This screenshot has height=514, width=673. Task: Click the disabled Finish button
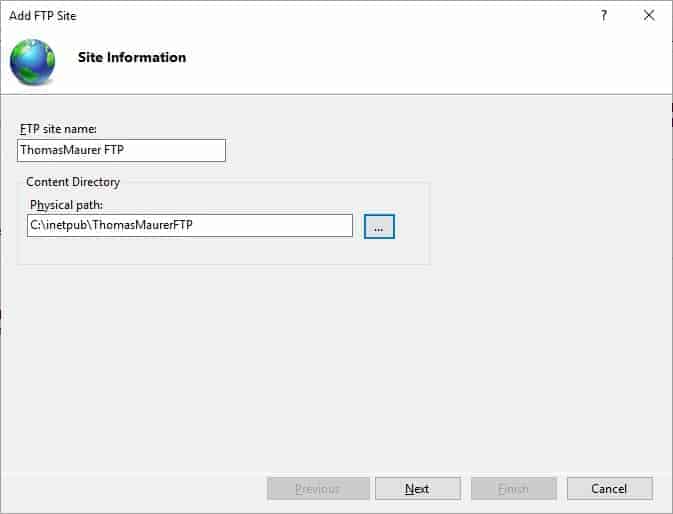[513, 488]
